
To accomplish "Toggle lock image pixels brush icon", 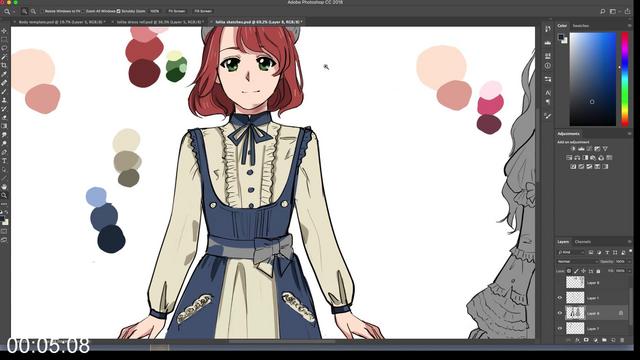I will point(576,271).
